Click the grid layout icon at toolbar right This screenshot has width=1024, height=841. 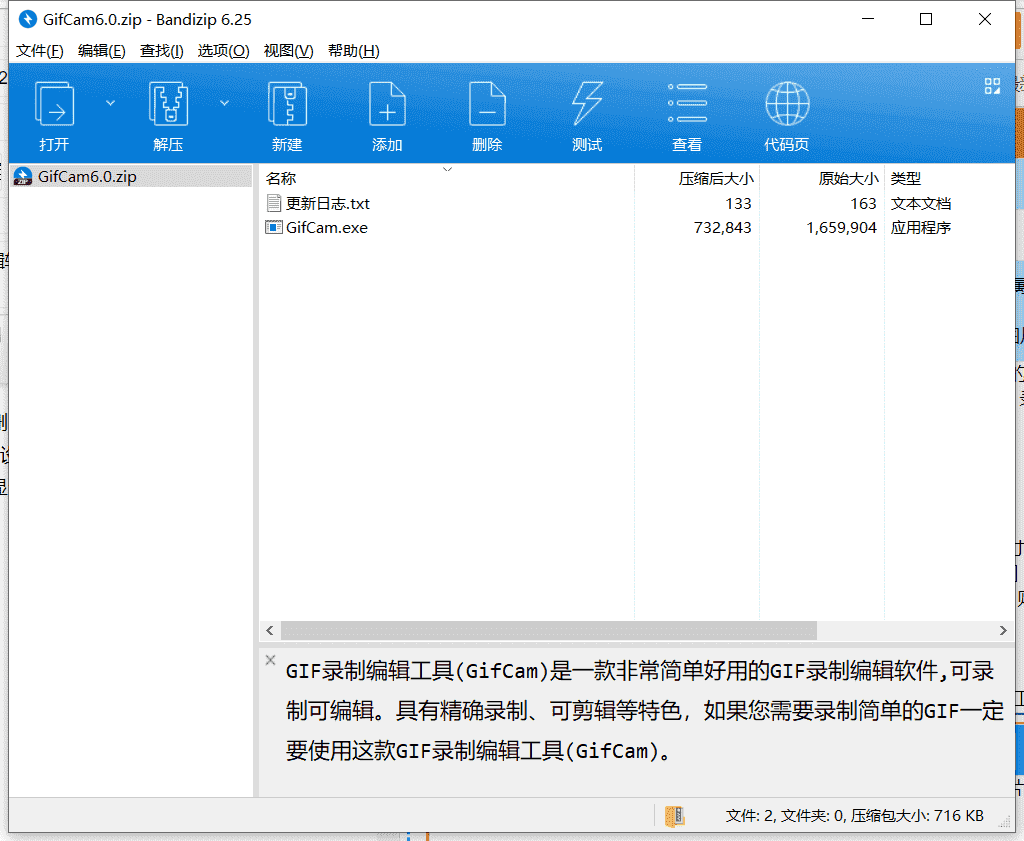pyautogui.click(x=992, y=86)
